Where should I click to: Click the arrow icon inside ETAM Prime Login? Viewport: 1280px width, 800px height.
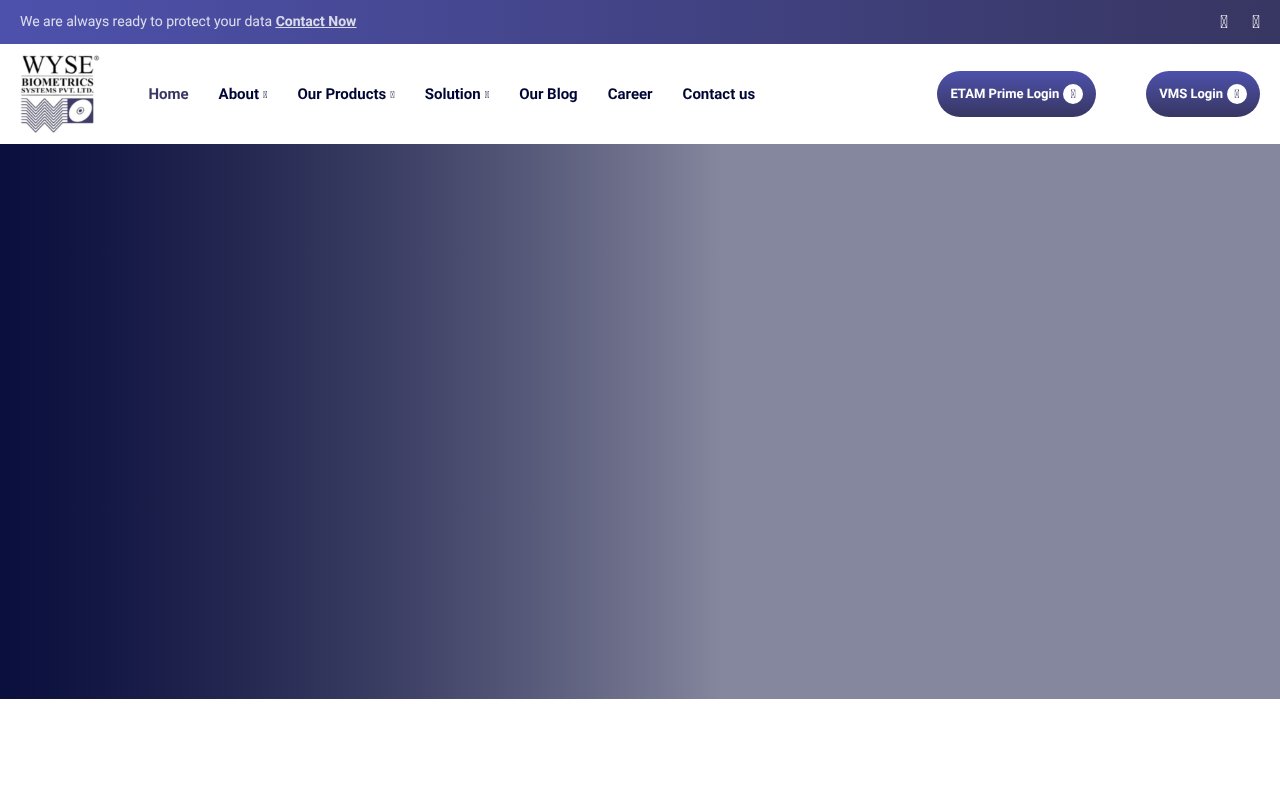tap(1073, 93)
